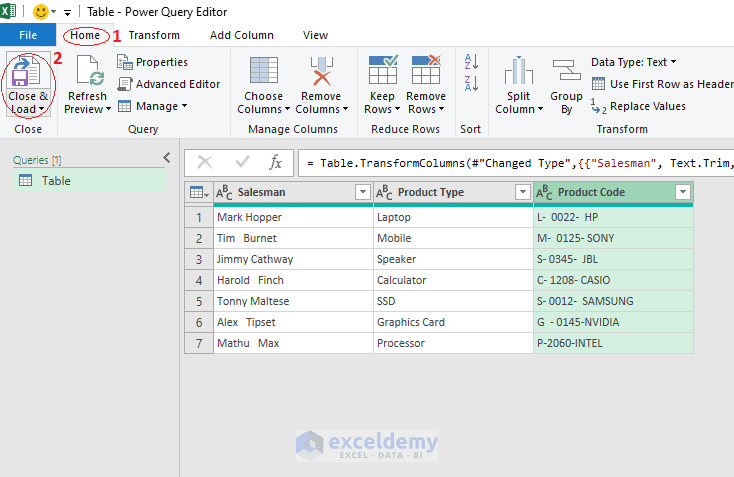Viewport: 734px width, 477px height.
Task: Click cell S- 0012- SAMSUNG
Action: pos(614,301)
